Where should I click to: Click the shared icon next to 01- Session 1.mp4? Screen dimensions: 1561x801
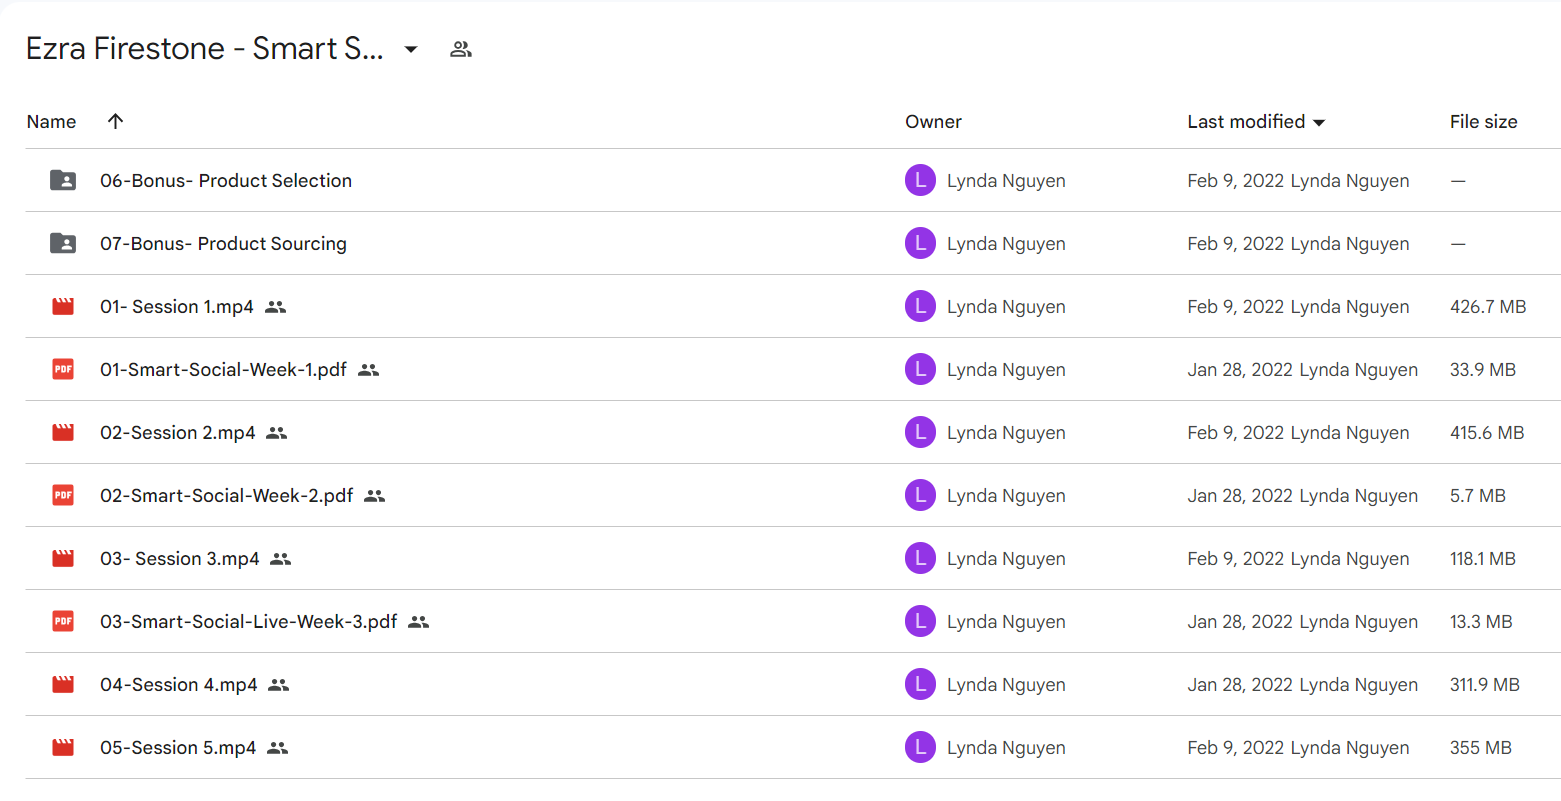coord(276,307)
